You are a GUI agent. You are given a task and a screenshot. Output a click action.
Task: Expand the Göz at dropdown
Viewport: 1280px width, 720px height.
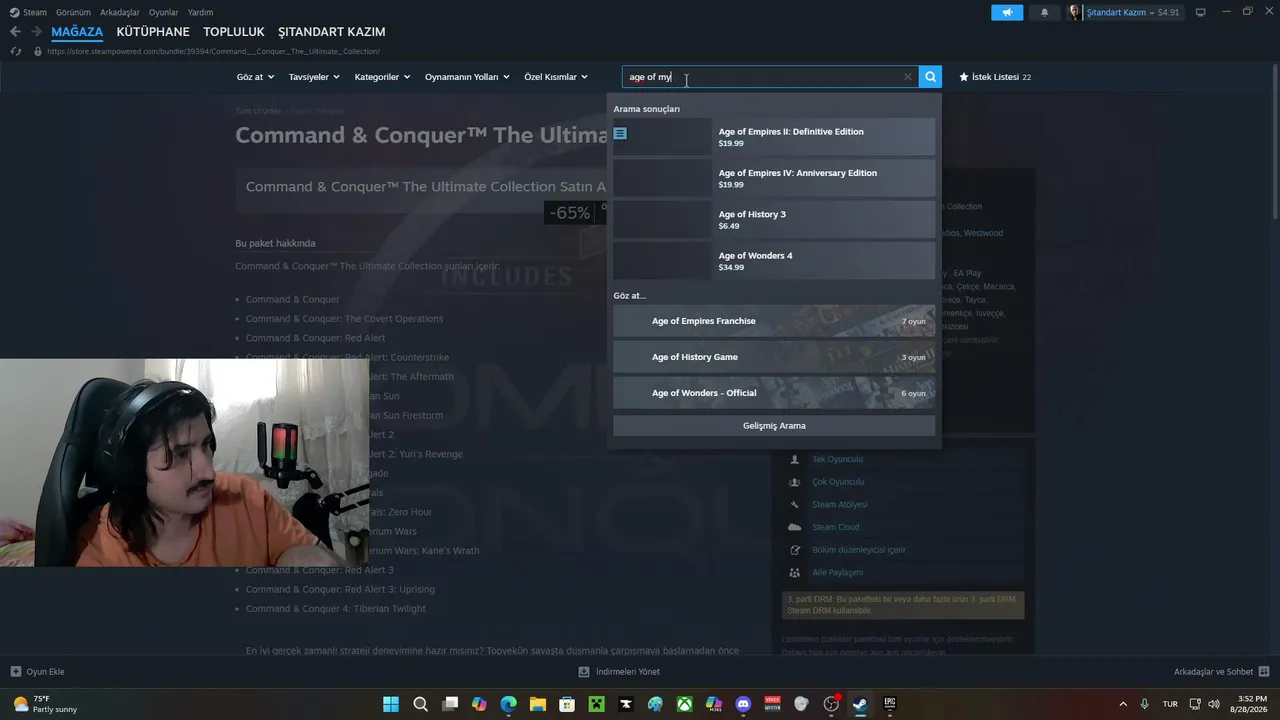coord(255,77)
